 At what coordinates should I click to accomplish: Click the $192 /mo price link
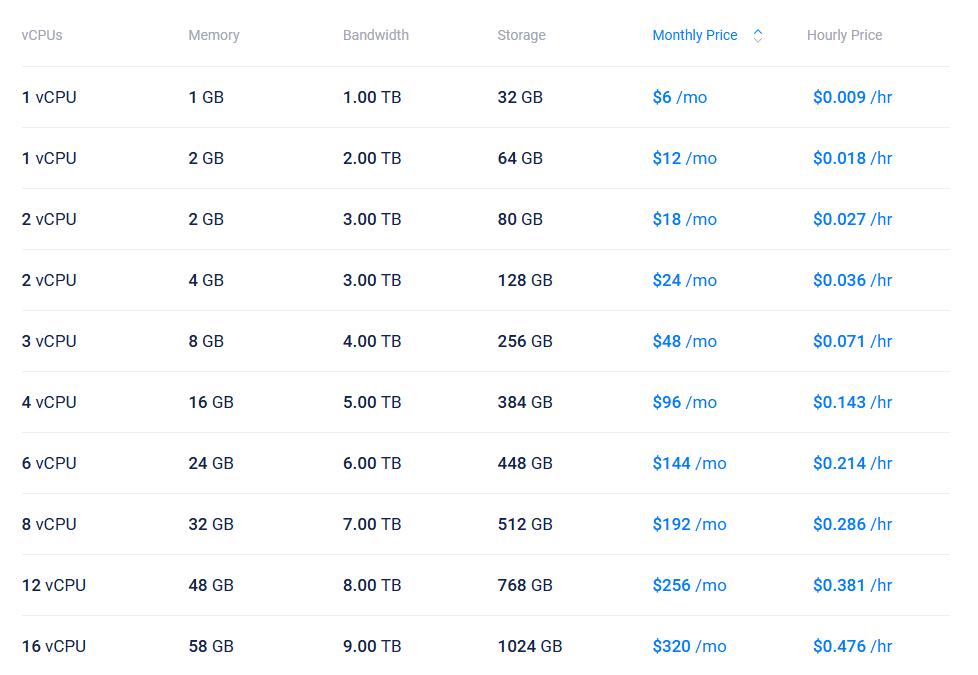[690, 524]
